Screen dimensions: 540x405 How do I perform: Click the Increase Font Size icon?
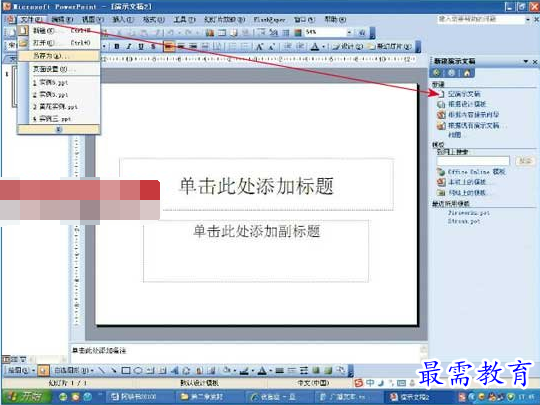pyautogui.click(x=260, y=46)
